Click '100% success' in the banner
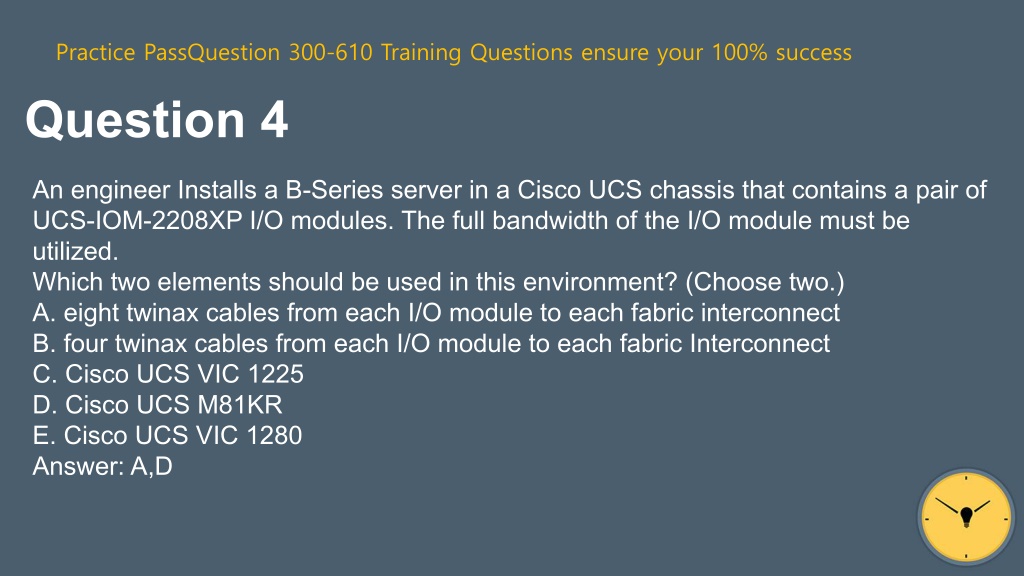Image resolution: width=1024 pixels, height=576 pixels. (x=782, y=52)
